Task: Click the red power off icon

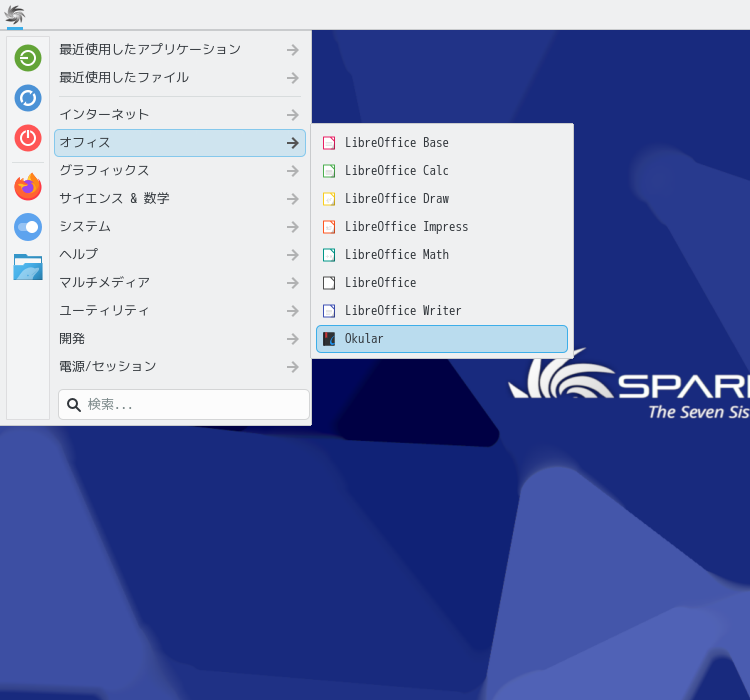Action: pyautogui.click(x=28, y=138)
